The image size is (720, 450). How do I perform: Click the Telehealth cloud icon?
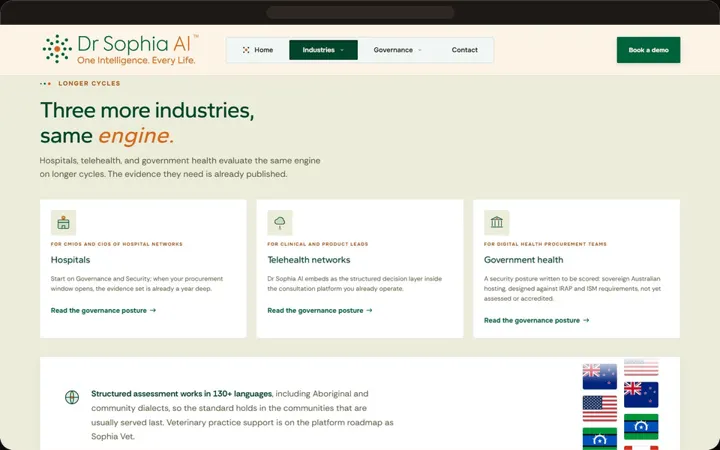click(280, 223)
